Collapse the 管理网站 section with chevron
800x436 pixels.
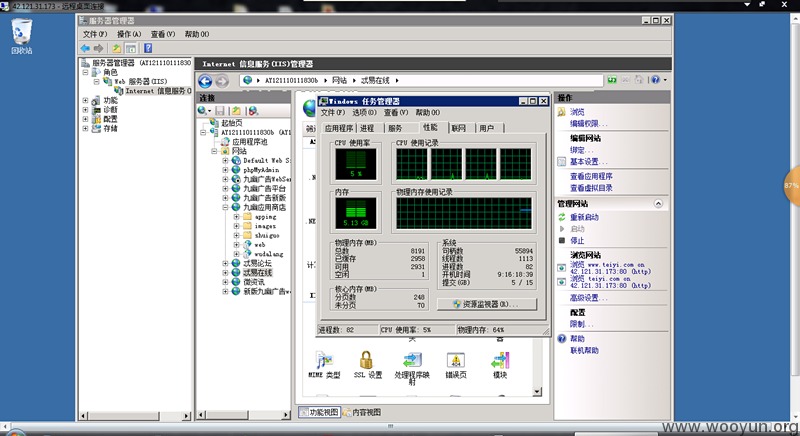[x=658, y=203]
